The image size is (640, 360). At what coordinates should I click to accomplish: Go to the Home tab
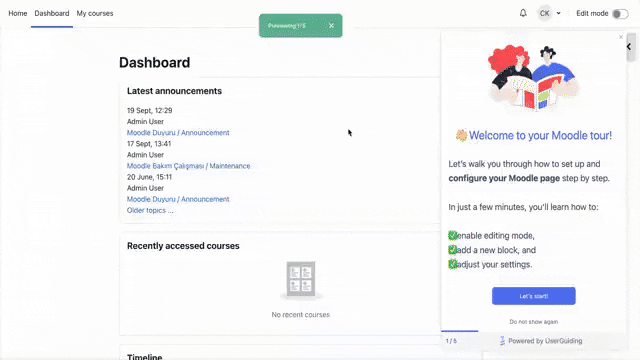point(18,13)
